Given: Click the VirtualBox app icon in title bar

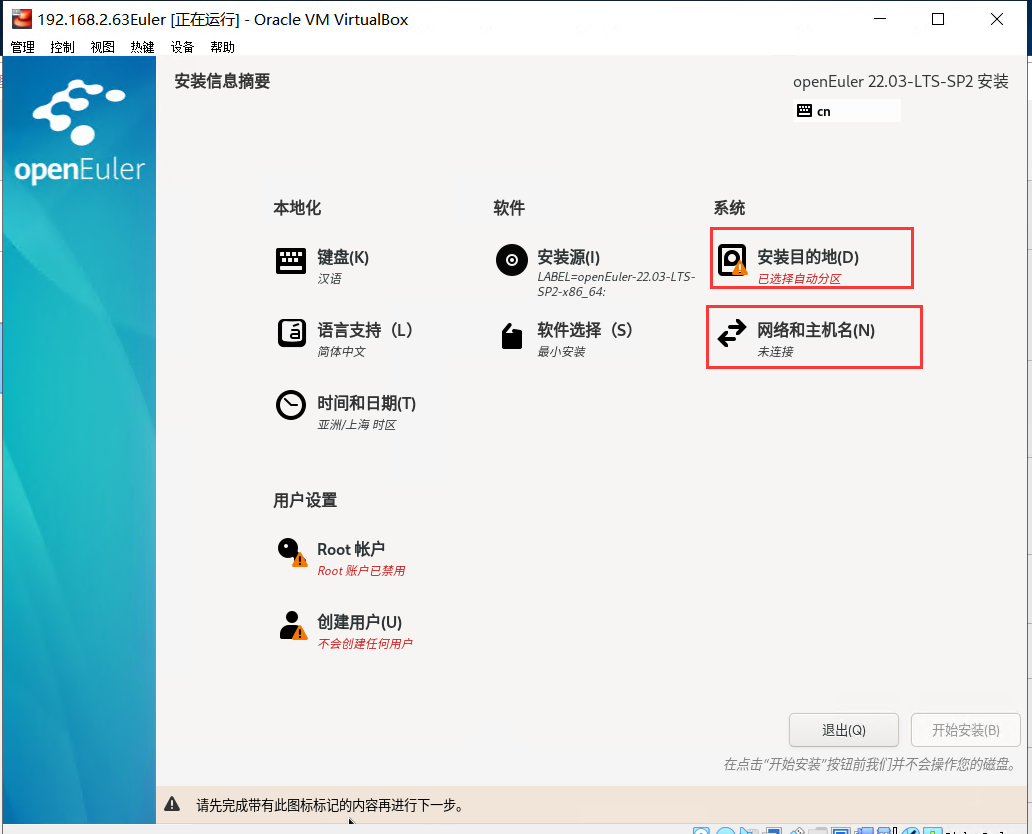Looking at the screenshot, I should click(22, 19).
